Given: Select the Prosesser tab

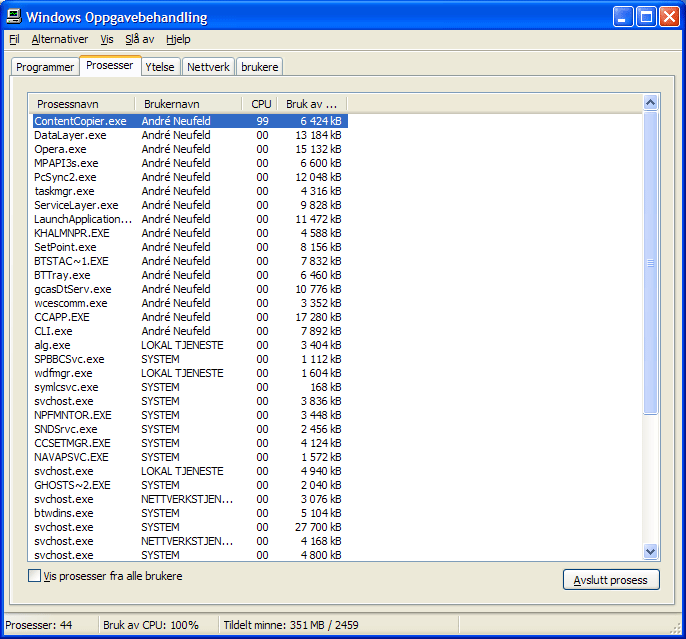Looking at the screenshot, I should point(110,66).
